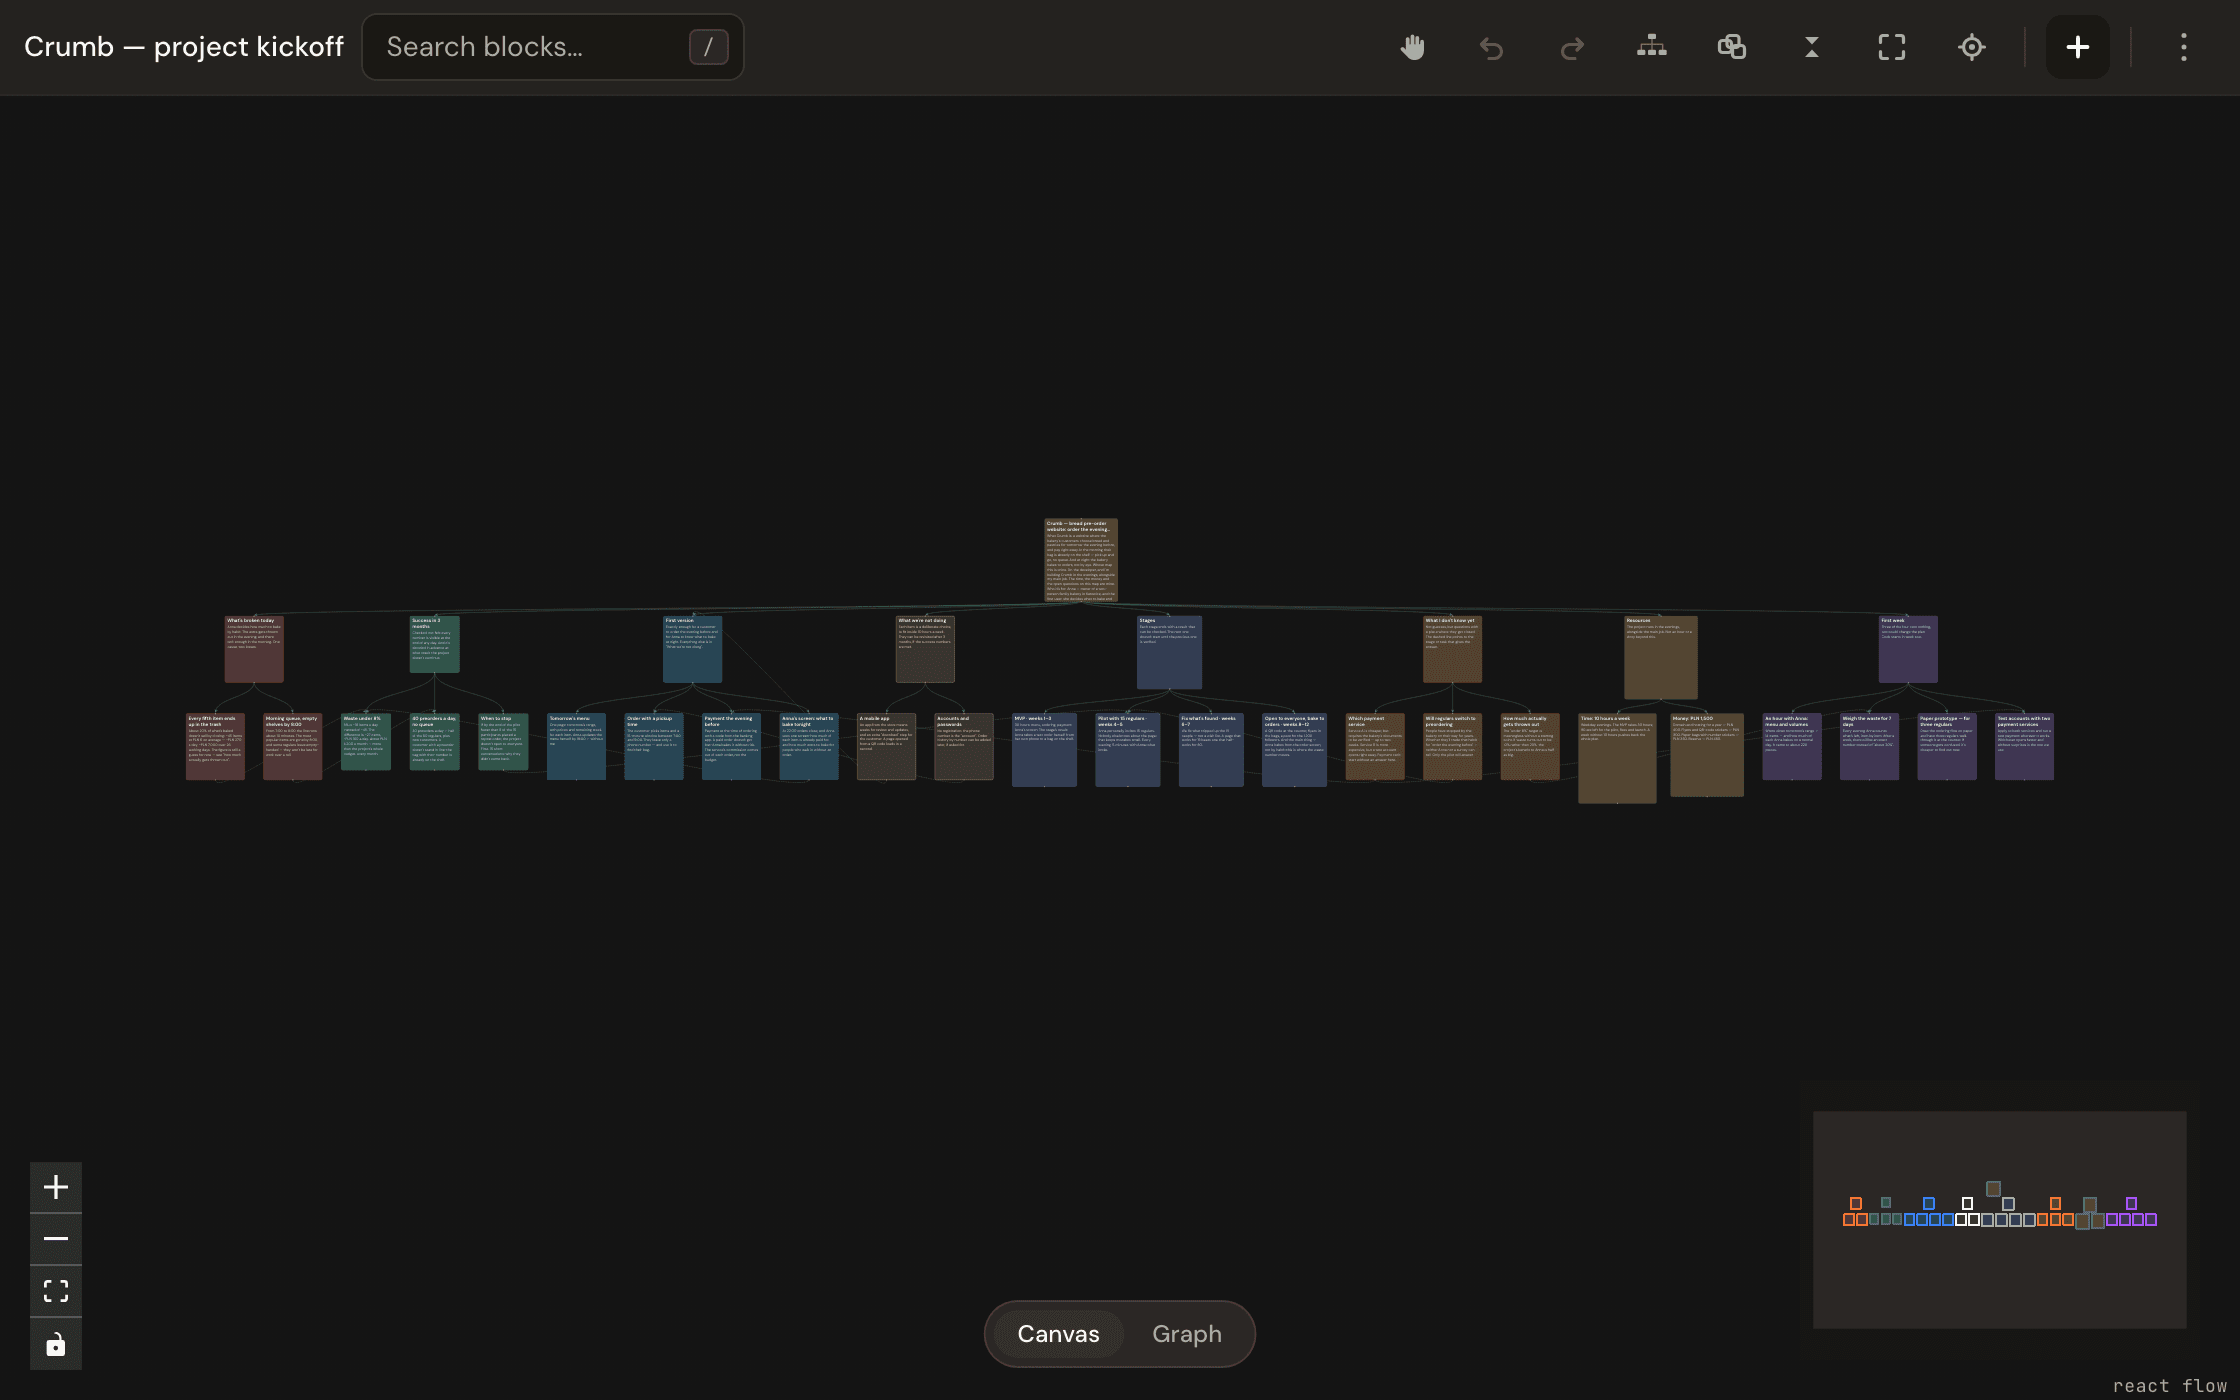Redo the last undone action
Screen dimensions: 2240x1400
[1572, 47]
